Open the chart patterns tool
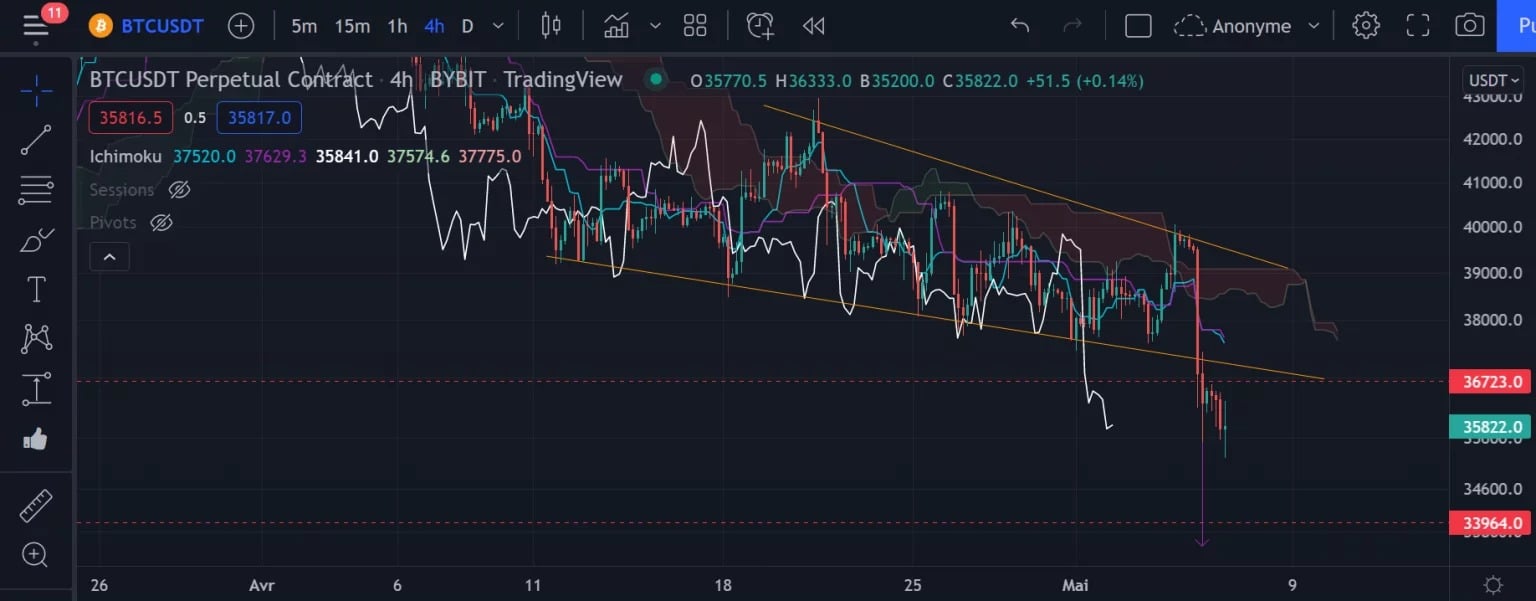 [x=36, y=339]
